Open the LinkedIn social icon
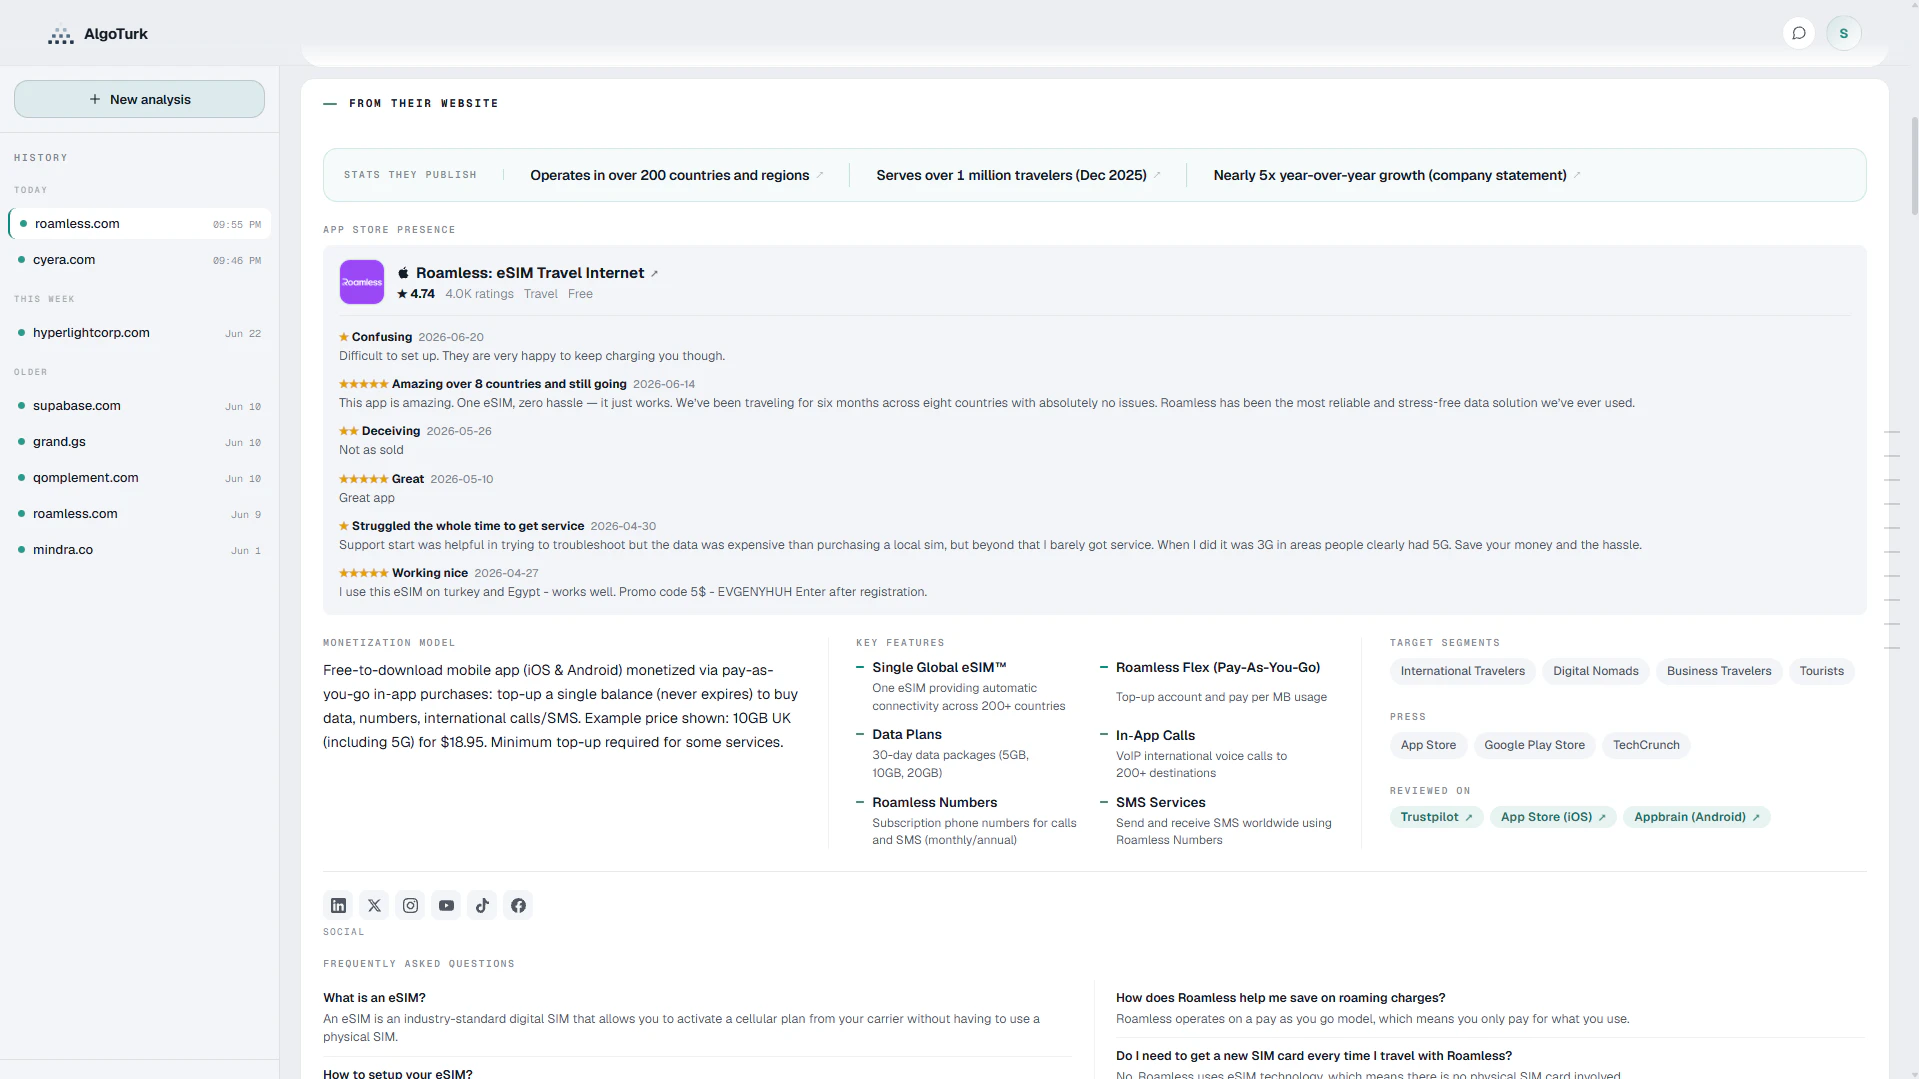 click(338, 905)
